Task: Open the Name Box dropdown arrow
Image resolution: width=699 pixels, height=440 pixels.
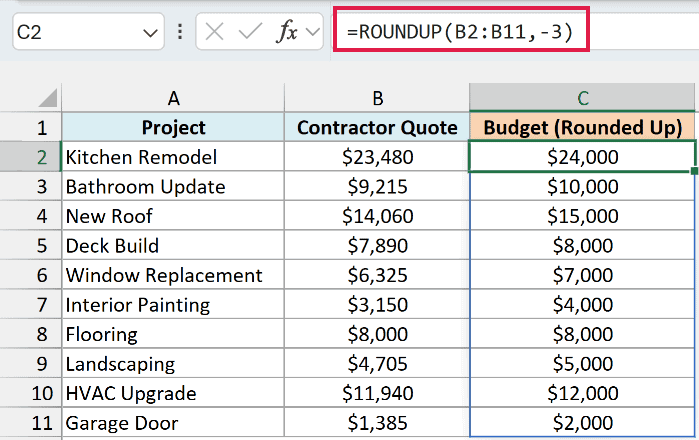Action: (150, 33)
